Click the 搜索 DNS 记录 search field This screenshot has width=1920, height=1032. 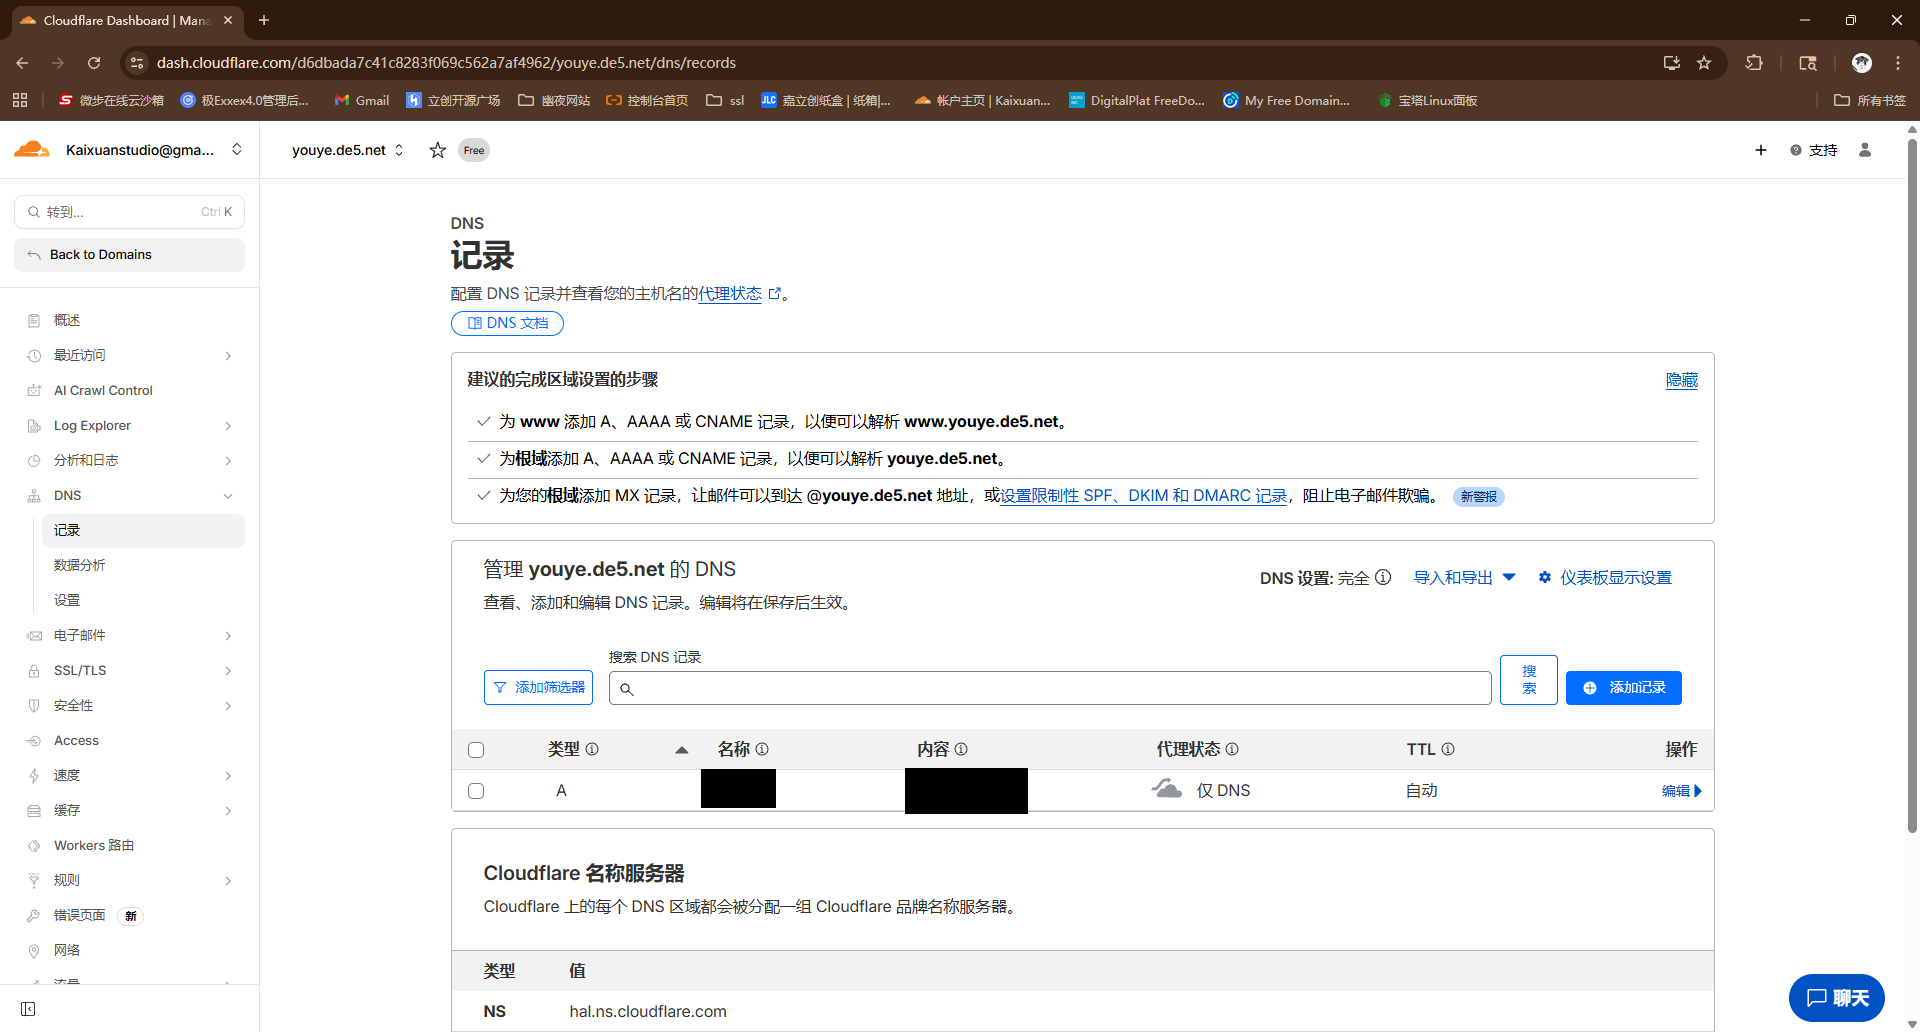(x=1050, y=688)
